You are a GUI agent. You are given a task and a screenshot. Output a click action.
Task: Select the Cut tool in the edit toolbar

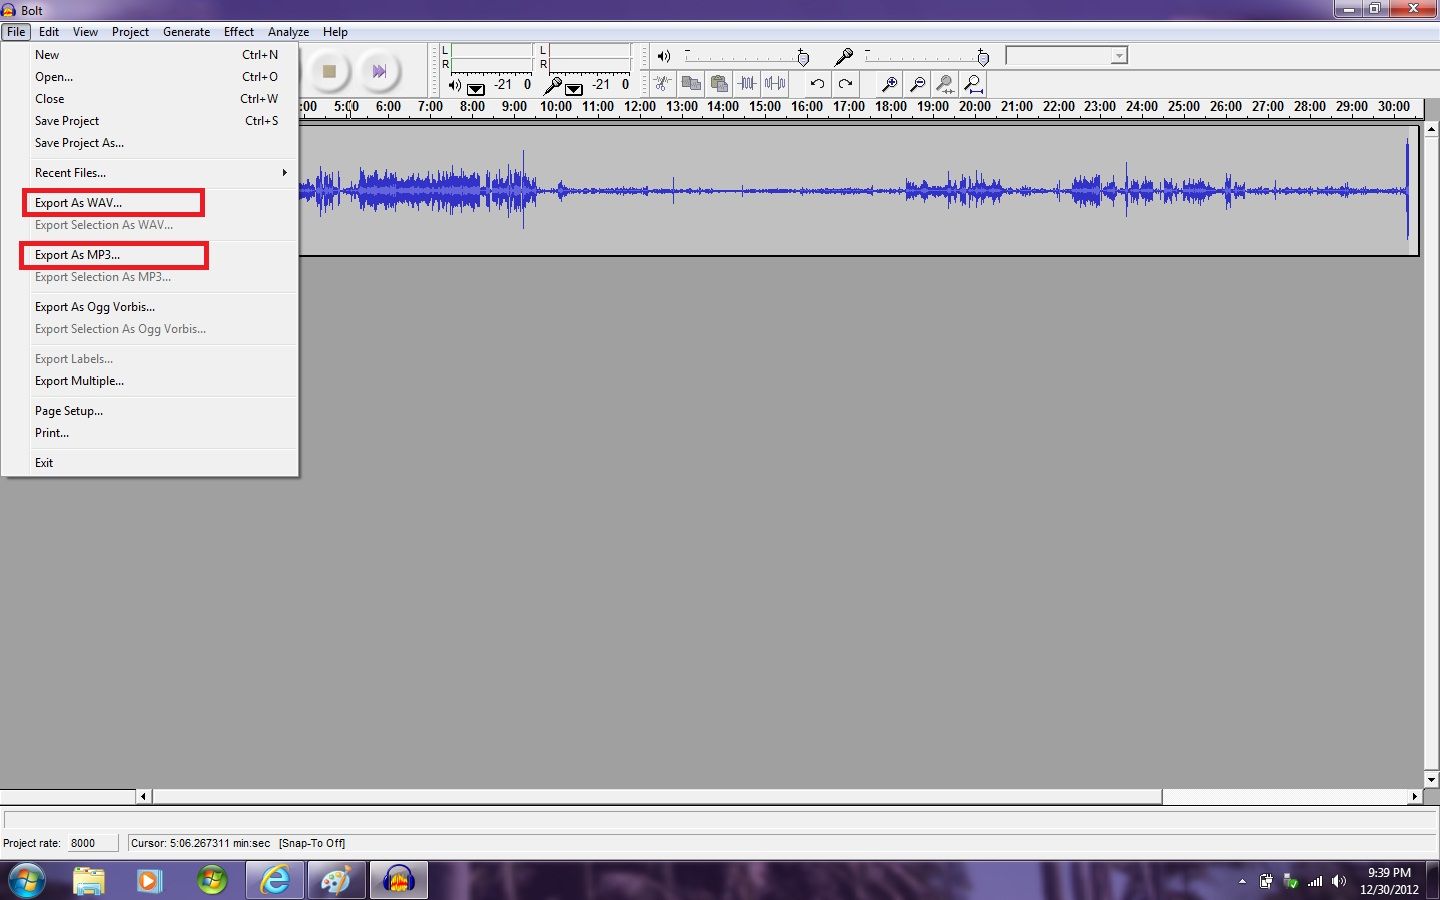[x=661, y=84]
